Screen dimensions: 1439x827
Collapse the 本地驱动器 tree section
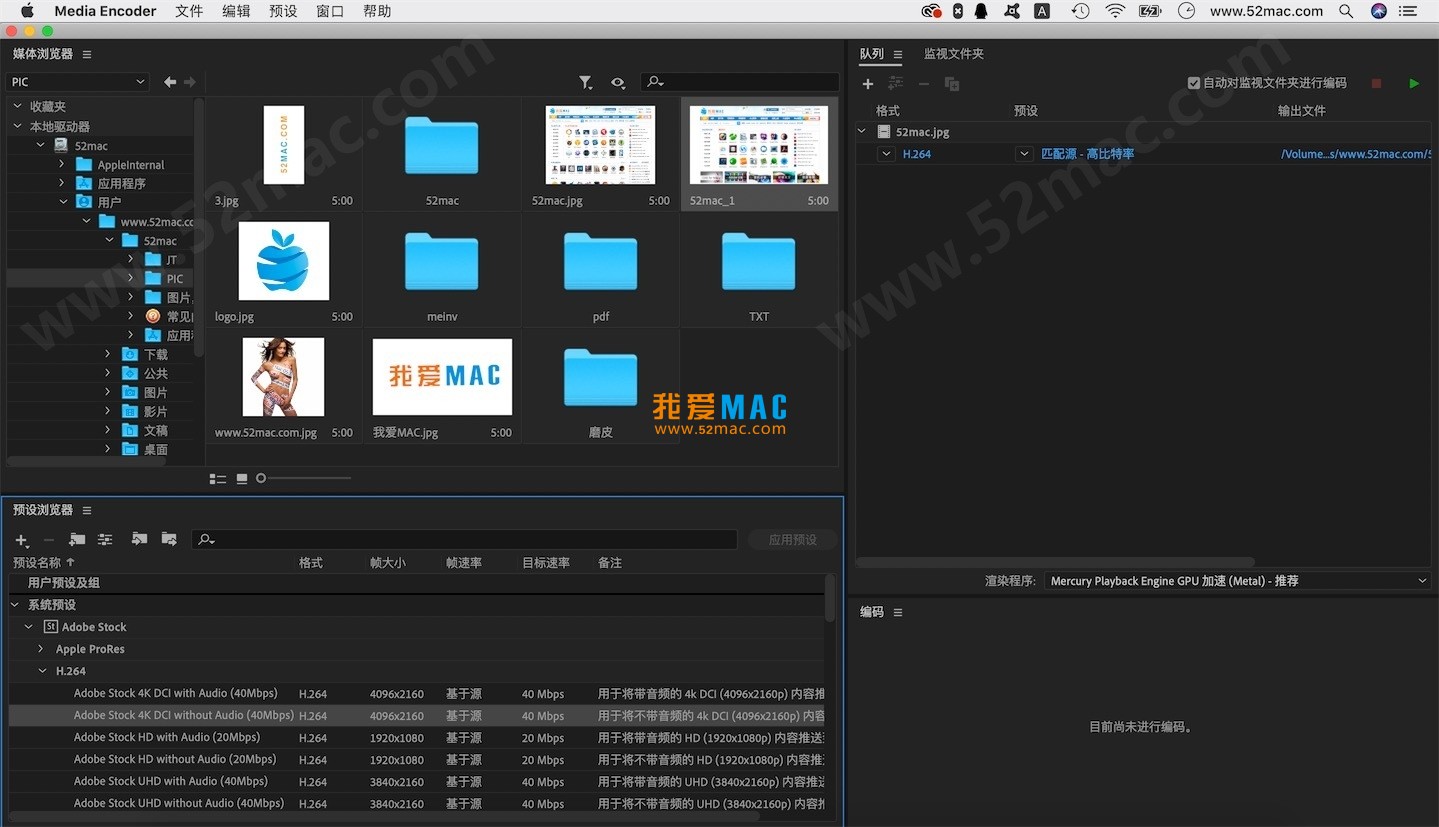click(17, 126)
